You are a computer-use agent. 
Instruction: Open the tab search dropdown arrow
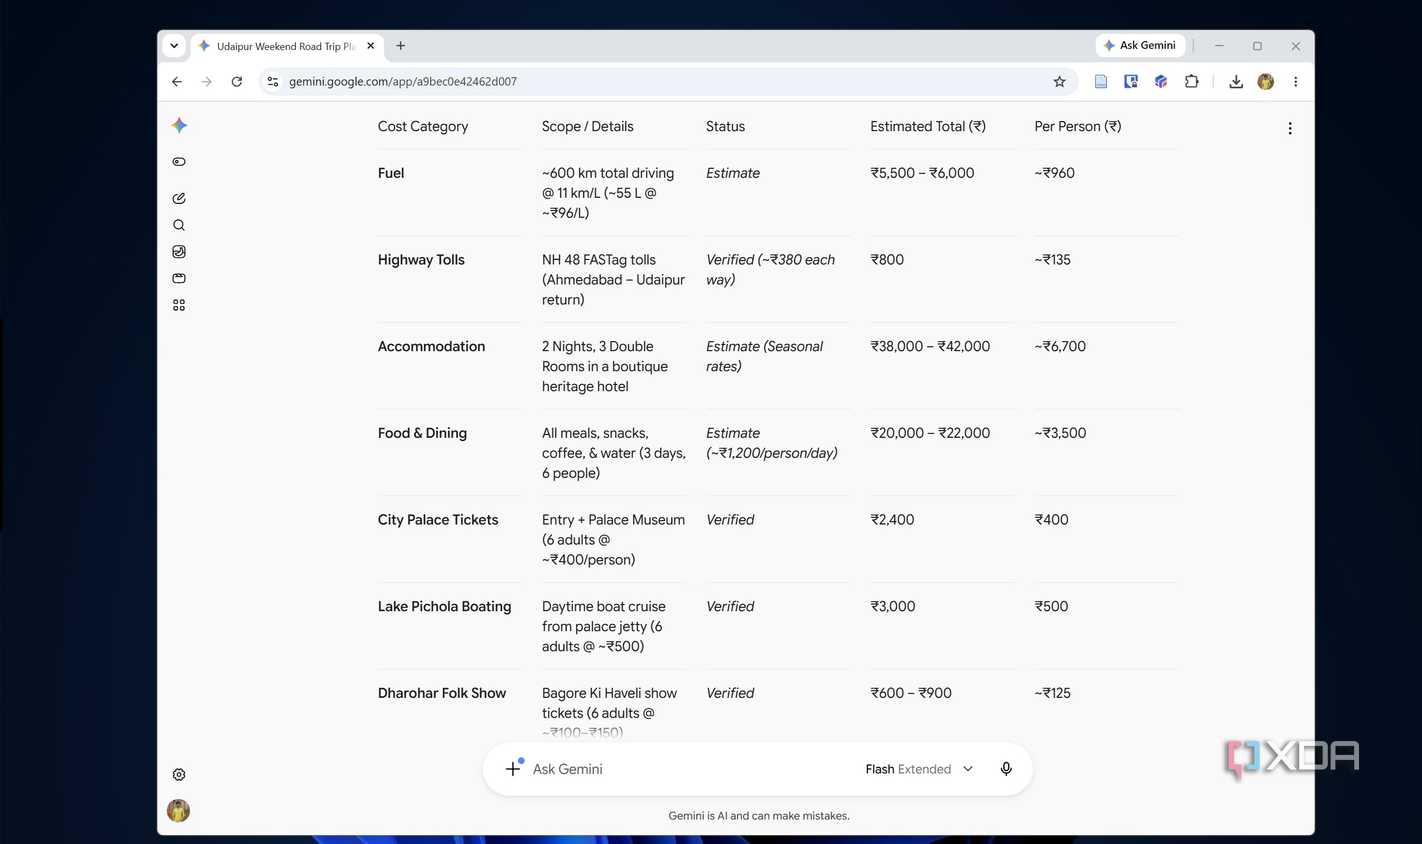click(174, 46)
